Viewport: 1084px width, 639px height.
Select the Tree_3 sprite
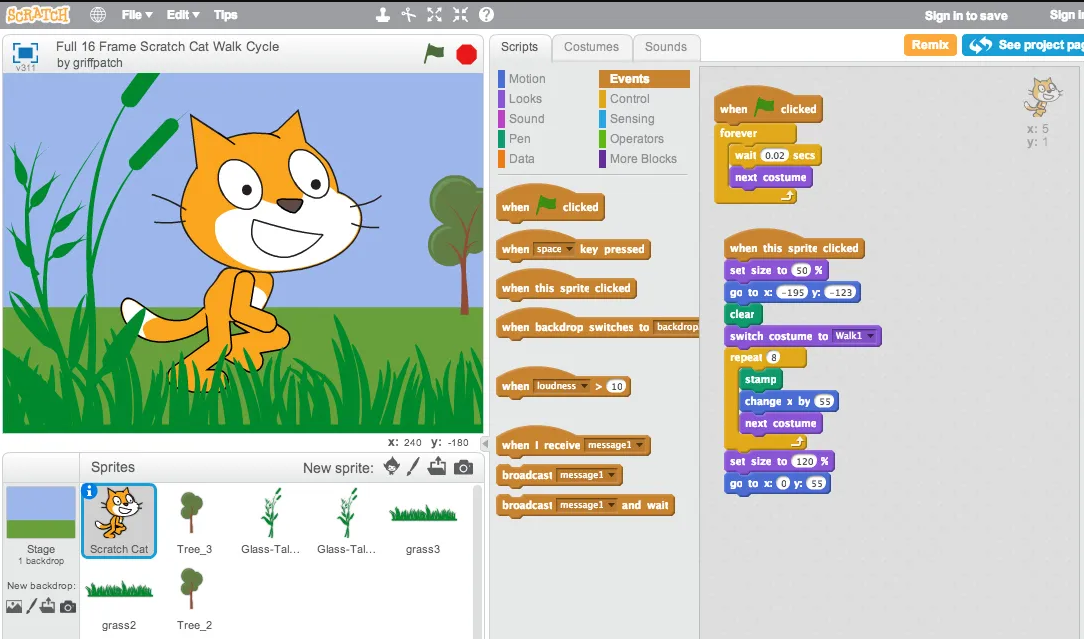[x=194, y=522]
